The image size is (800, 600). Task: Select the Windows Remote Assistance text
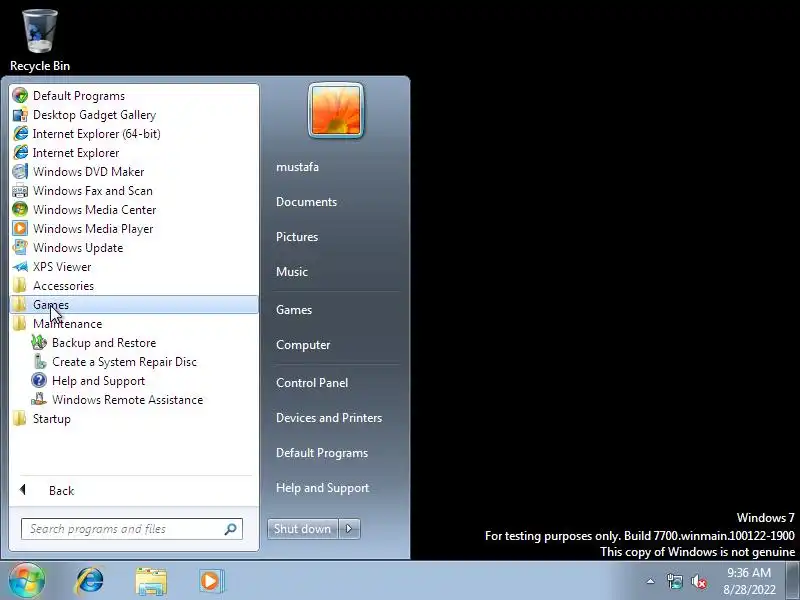[128, 400]
